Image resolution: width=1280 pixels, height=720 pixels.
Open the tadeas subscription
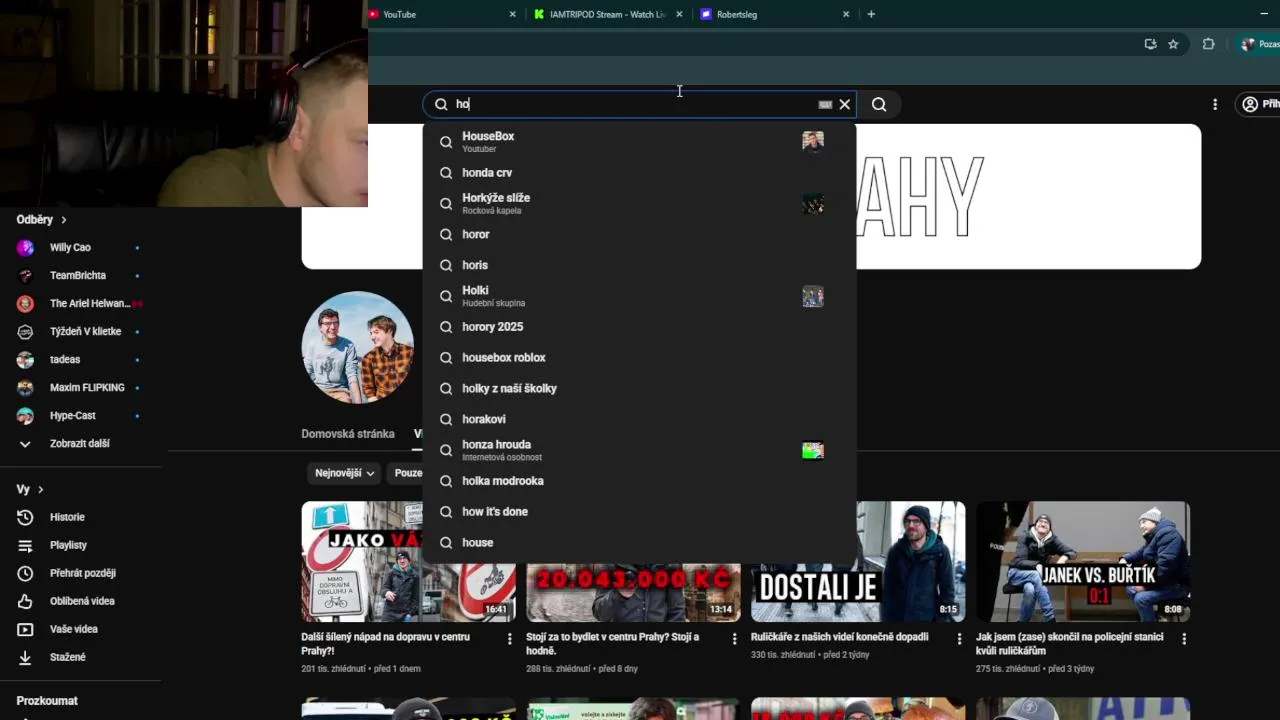pyautogui.click(x=80, y=359)
